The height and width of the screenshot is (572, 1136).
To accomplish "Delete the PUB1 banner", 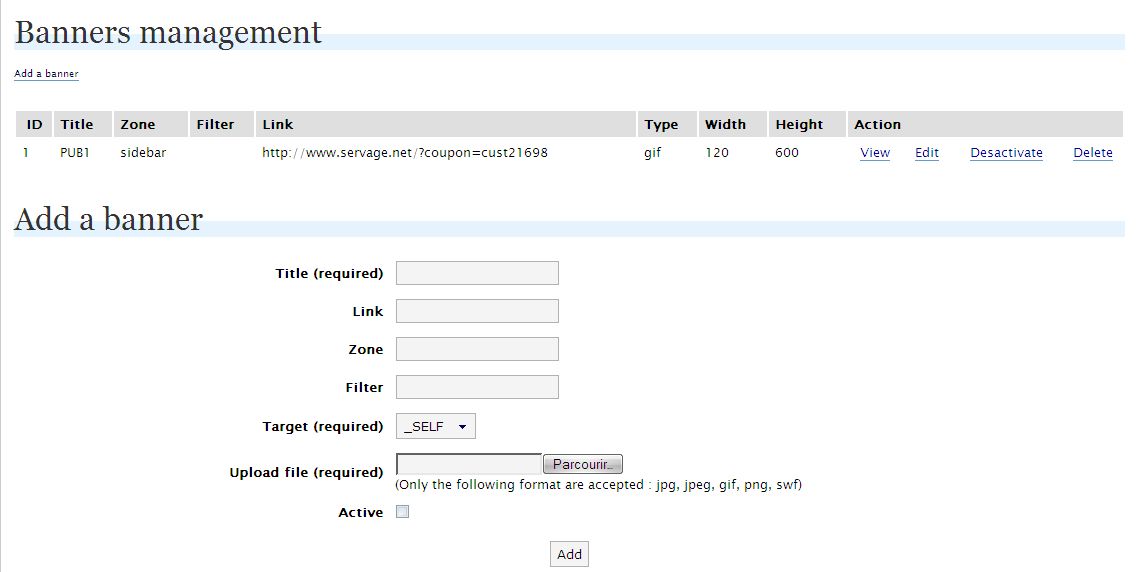I will (1093, 153).
